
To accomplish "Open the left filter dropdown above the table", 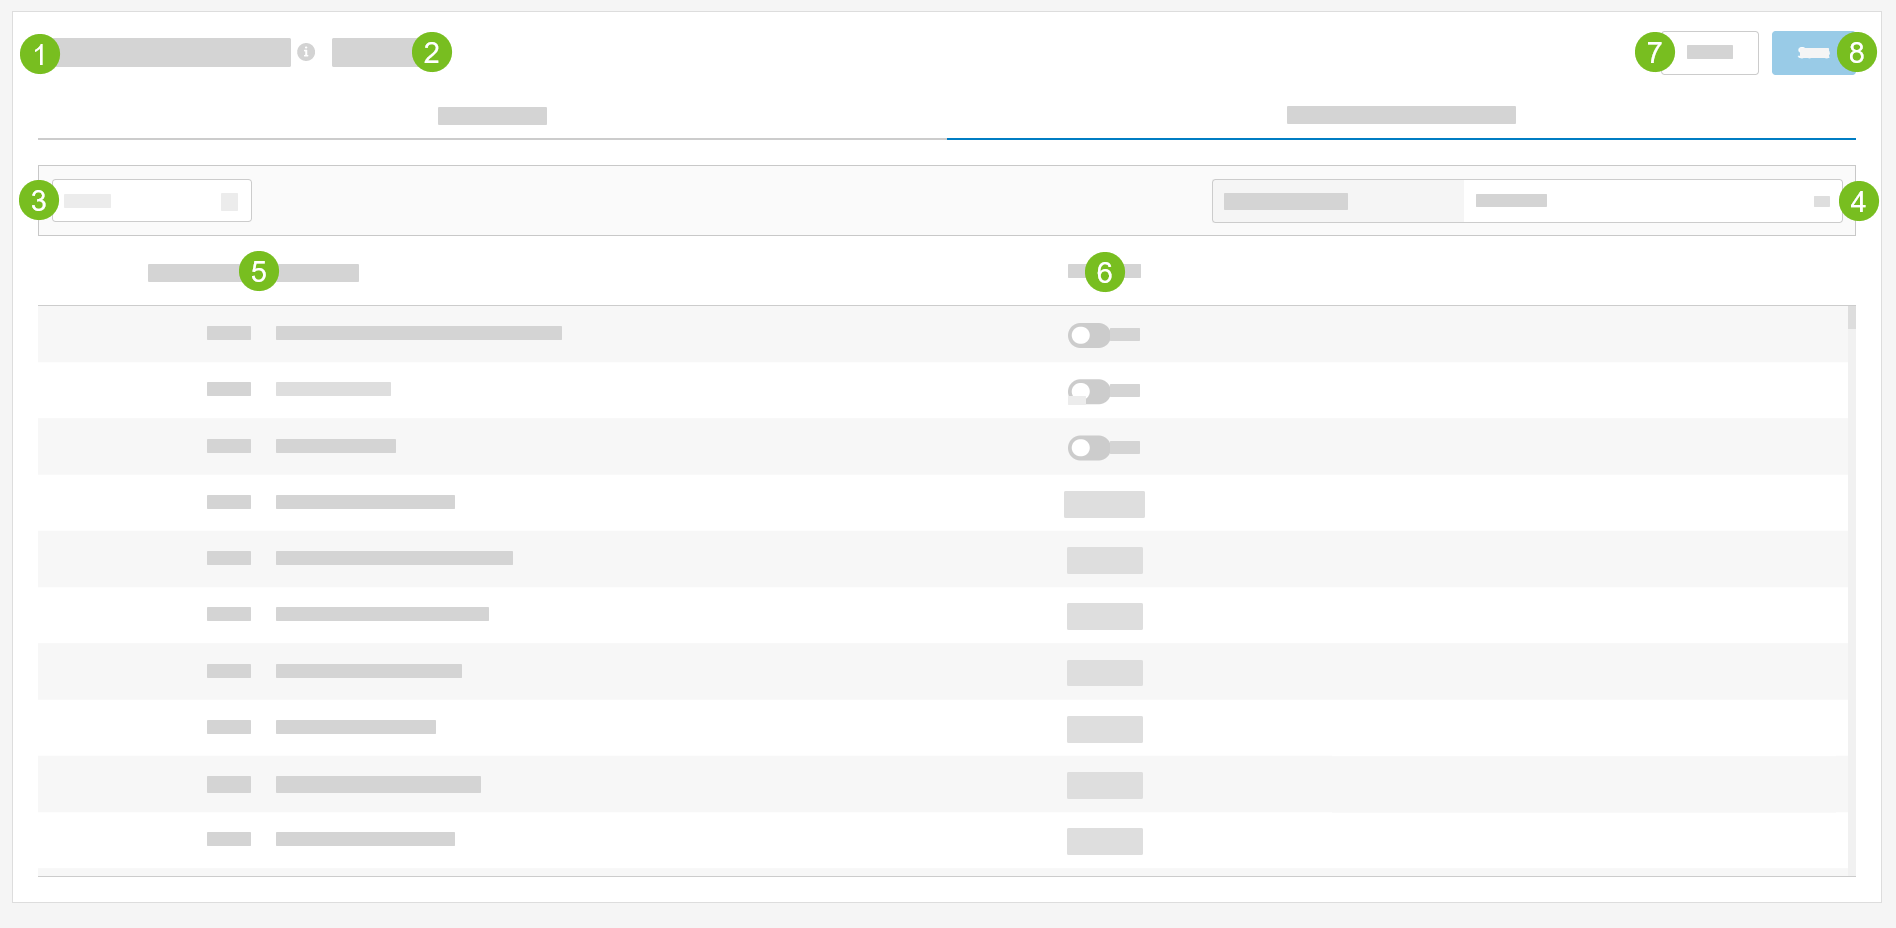I will (151, 201).
